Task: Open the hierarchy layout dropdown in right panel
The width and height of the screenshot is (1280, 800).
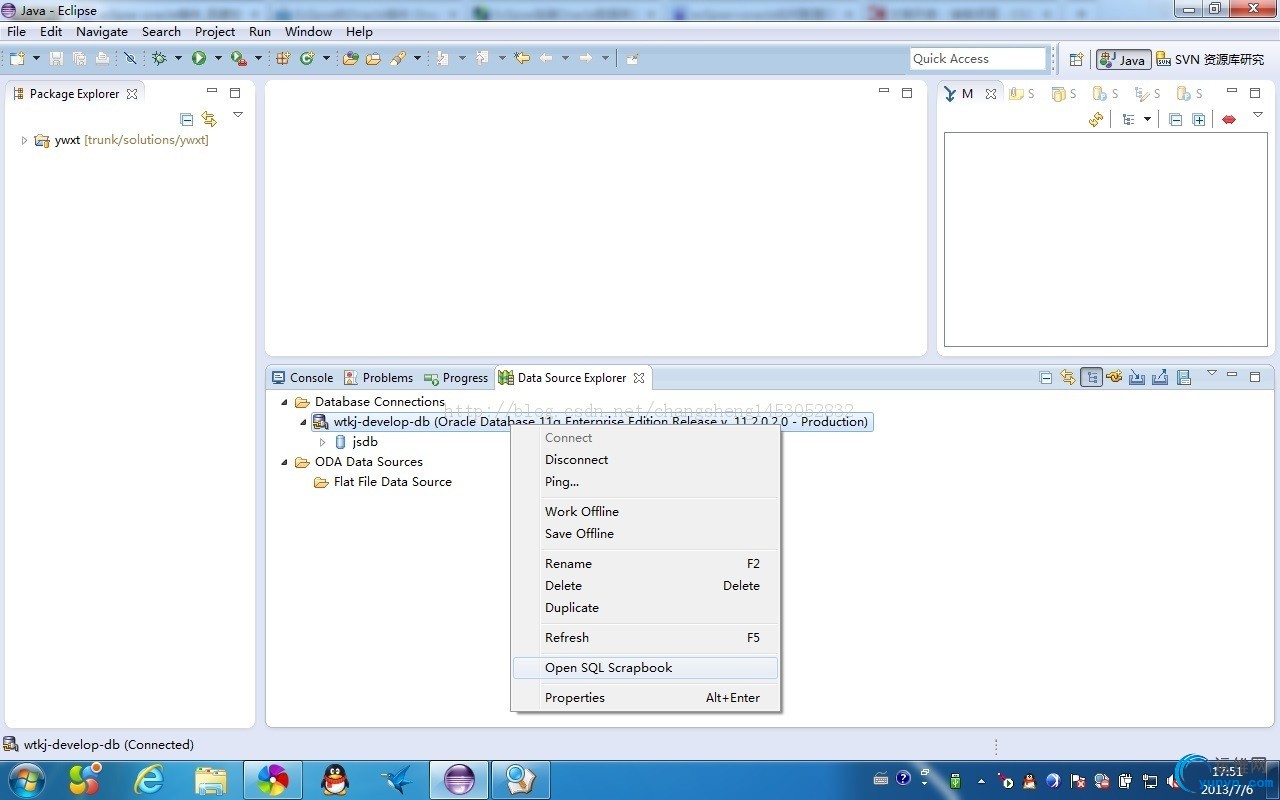Action: click(1147, 120)
